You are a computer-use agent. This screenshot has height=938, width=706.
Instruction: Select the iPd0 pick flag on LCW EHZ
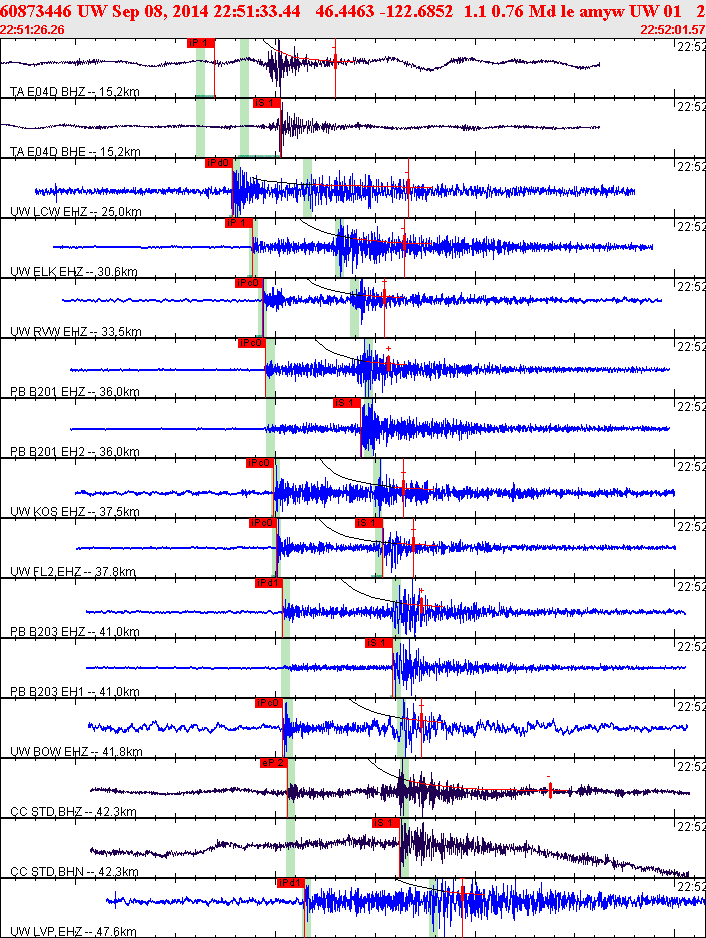coord(218,163)
